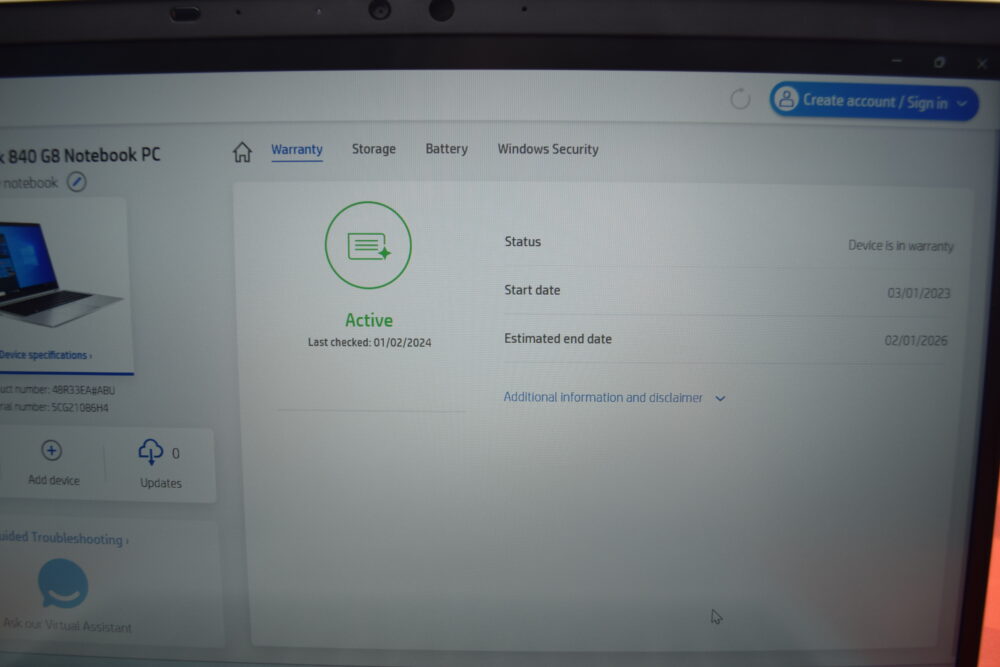The width and height of the screenshot is (1000, 667).
Task: Open the Create account / Sign in dropdown
Action: click(x=962, y=103)
